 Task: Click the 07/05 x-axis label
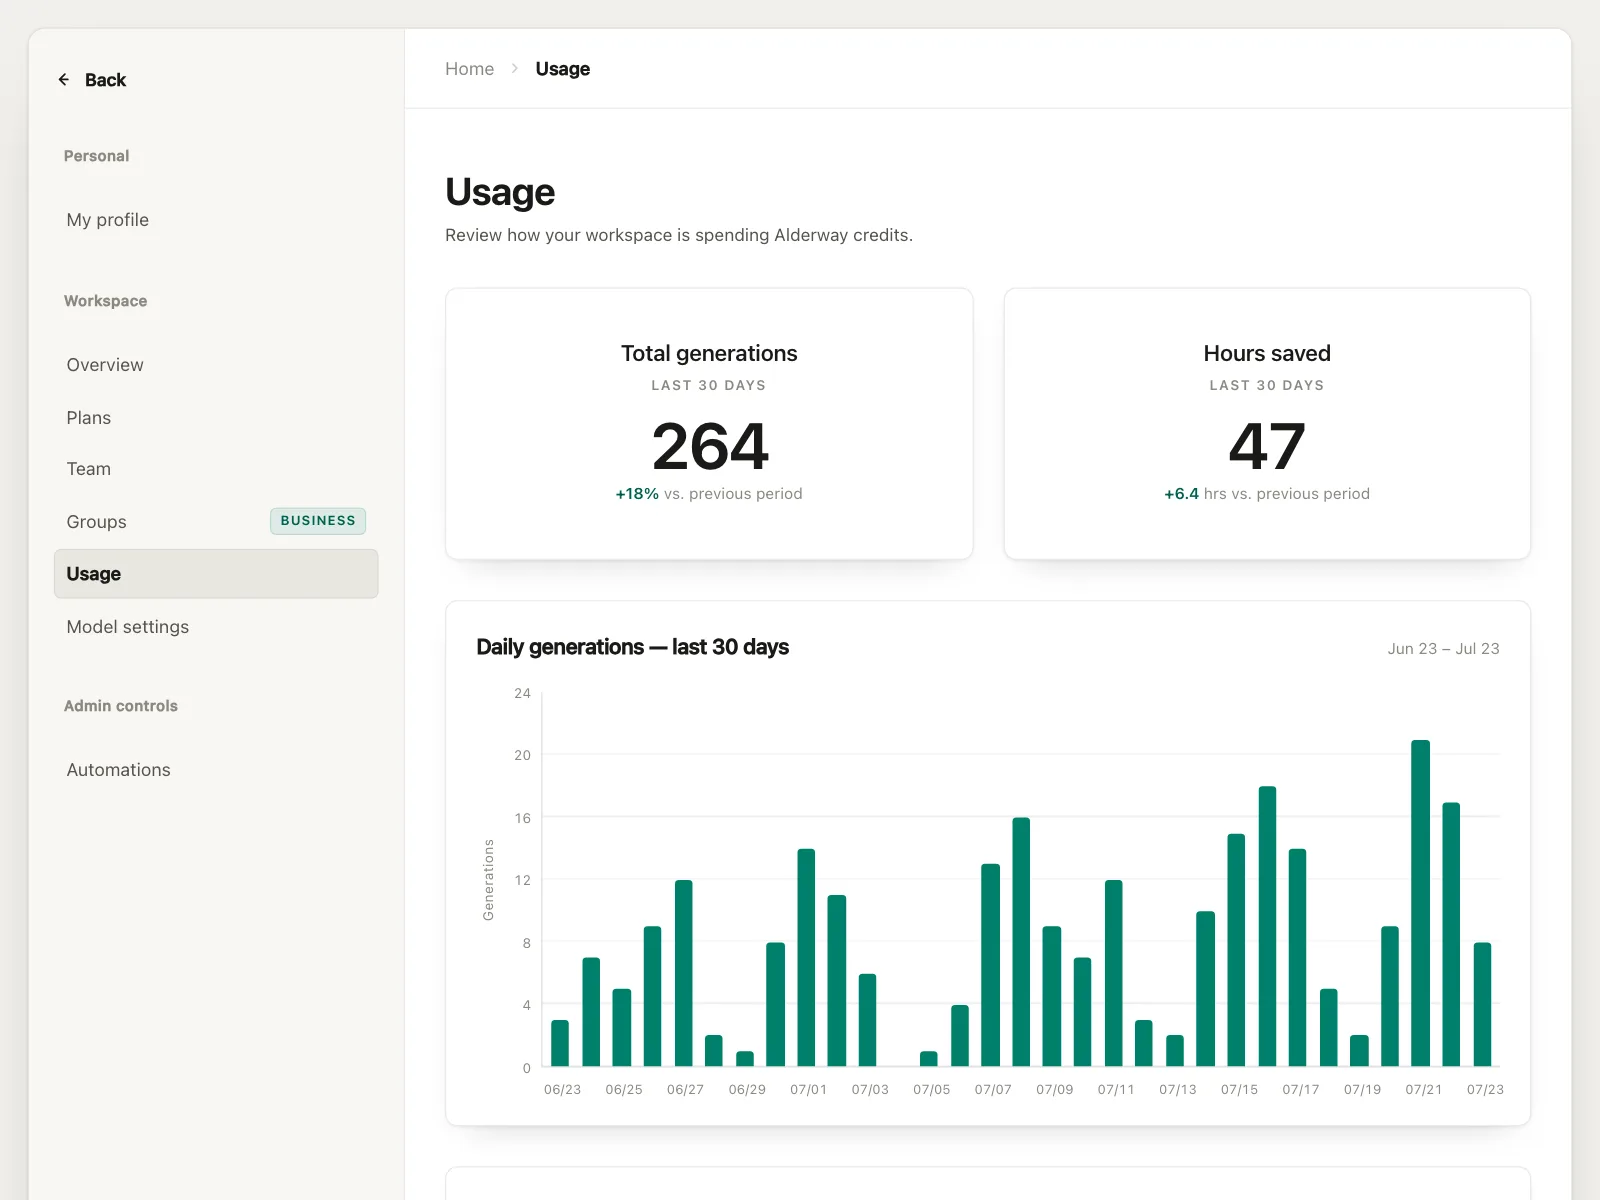[x=931, y=1090]
